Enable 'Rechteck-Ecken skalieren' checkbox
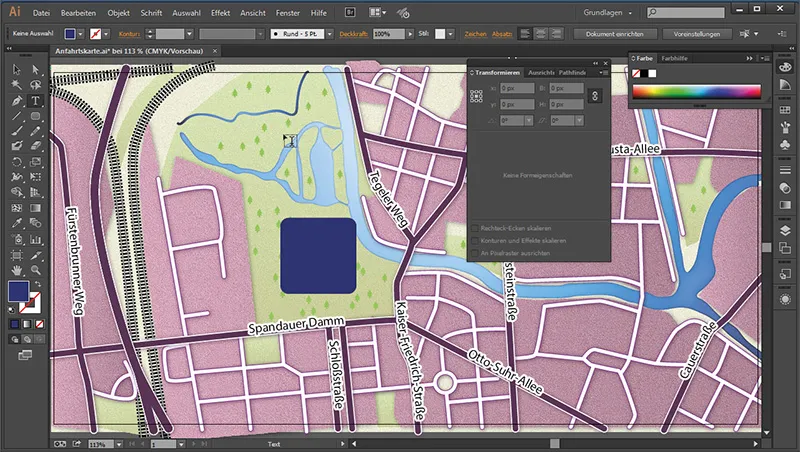This screenshot has width=800, height=452. coord(475,228)
